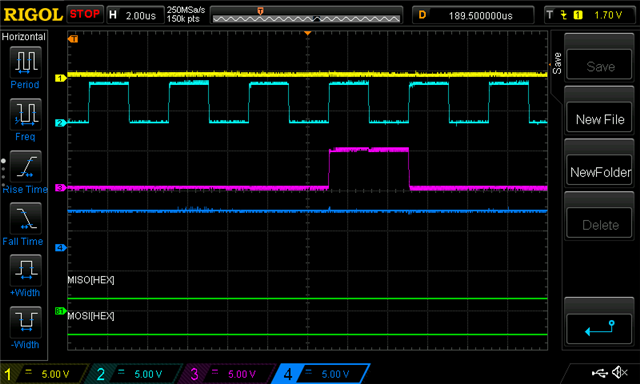Screen dimensions: 640x384
Task: Click the horizontal timebase 2.00us readout
Action: (141, 16)
